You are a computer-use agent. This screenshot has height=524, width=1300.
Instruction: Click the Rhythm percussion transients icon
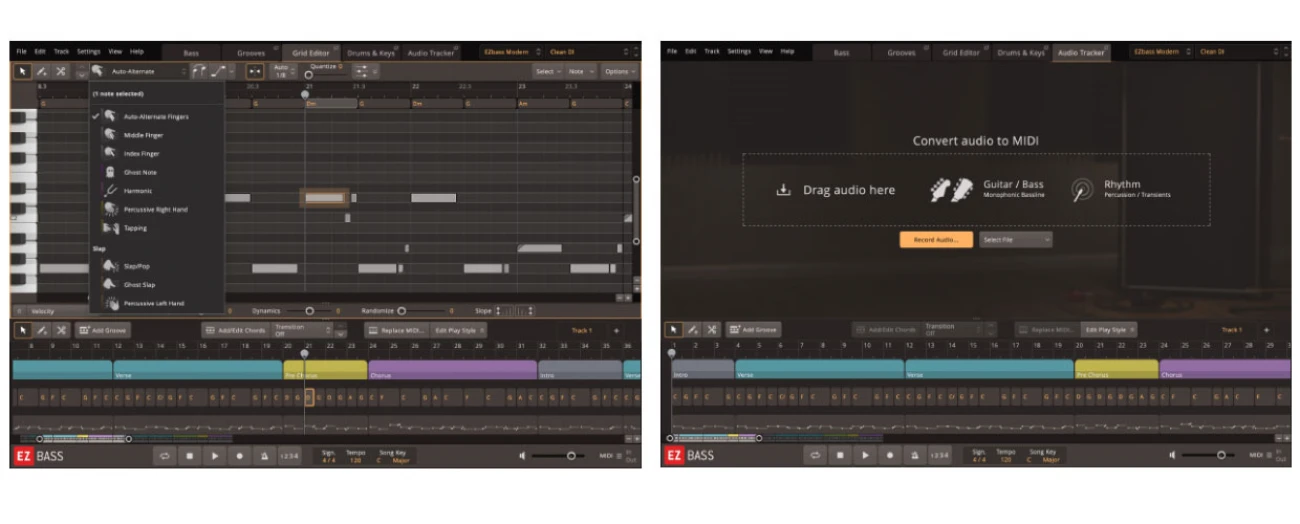pos(1082,189)
